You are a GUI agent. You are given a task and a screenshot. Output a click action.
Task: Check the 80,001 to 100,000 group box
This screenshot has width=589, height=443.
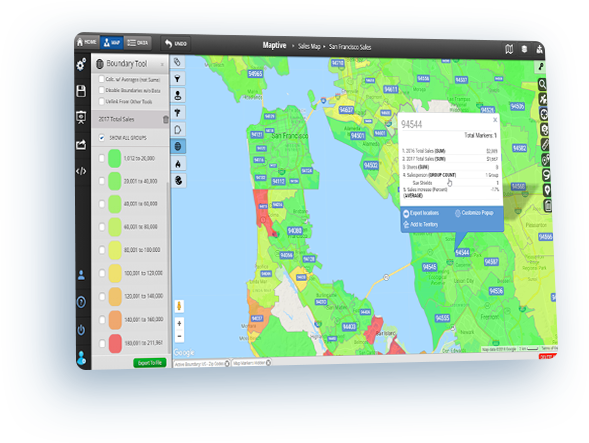pos(102,250)
